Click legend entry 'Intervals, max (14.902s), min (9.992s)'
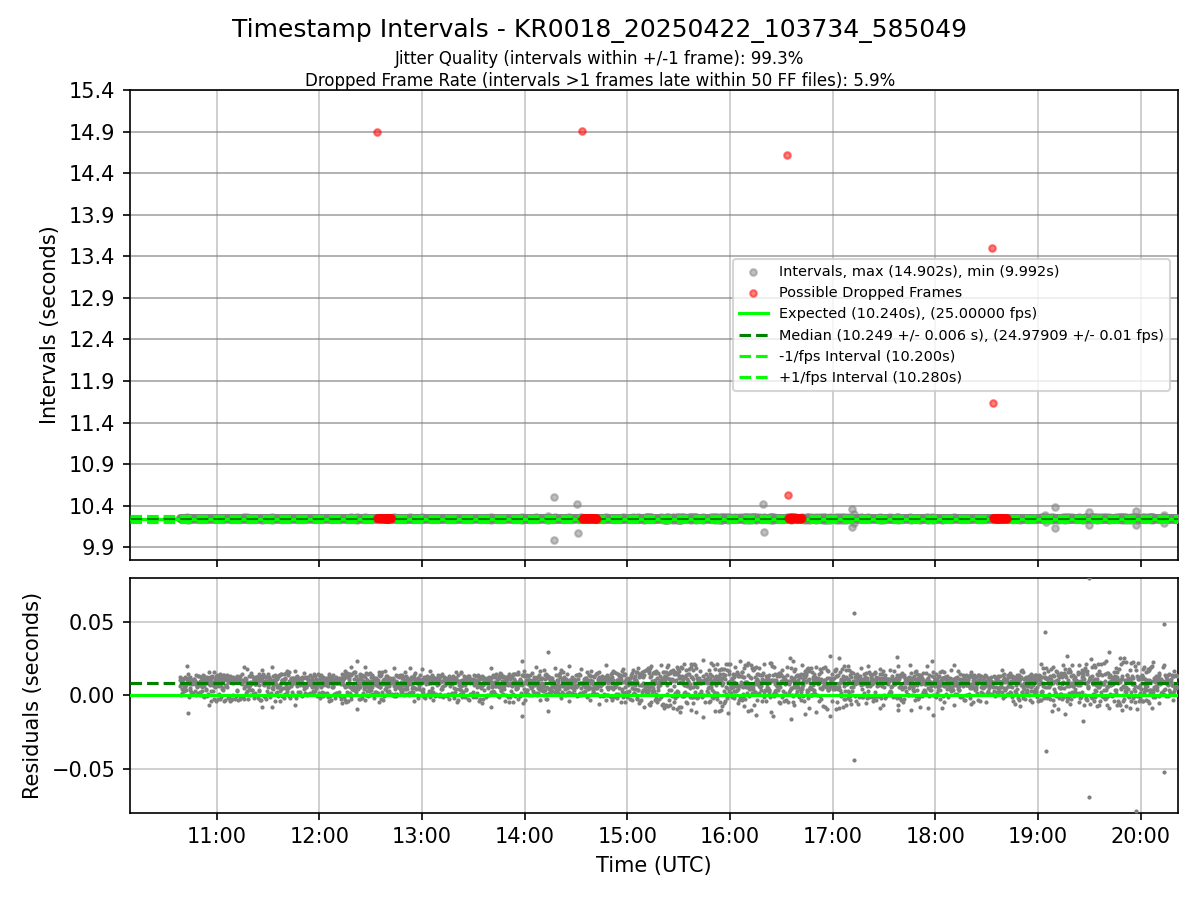The width and height of the screenshot is (1200, 900). pyautogui.click(x=918, y=271)
